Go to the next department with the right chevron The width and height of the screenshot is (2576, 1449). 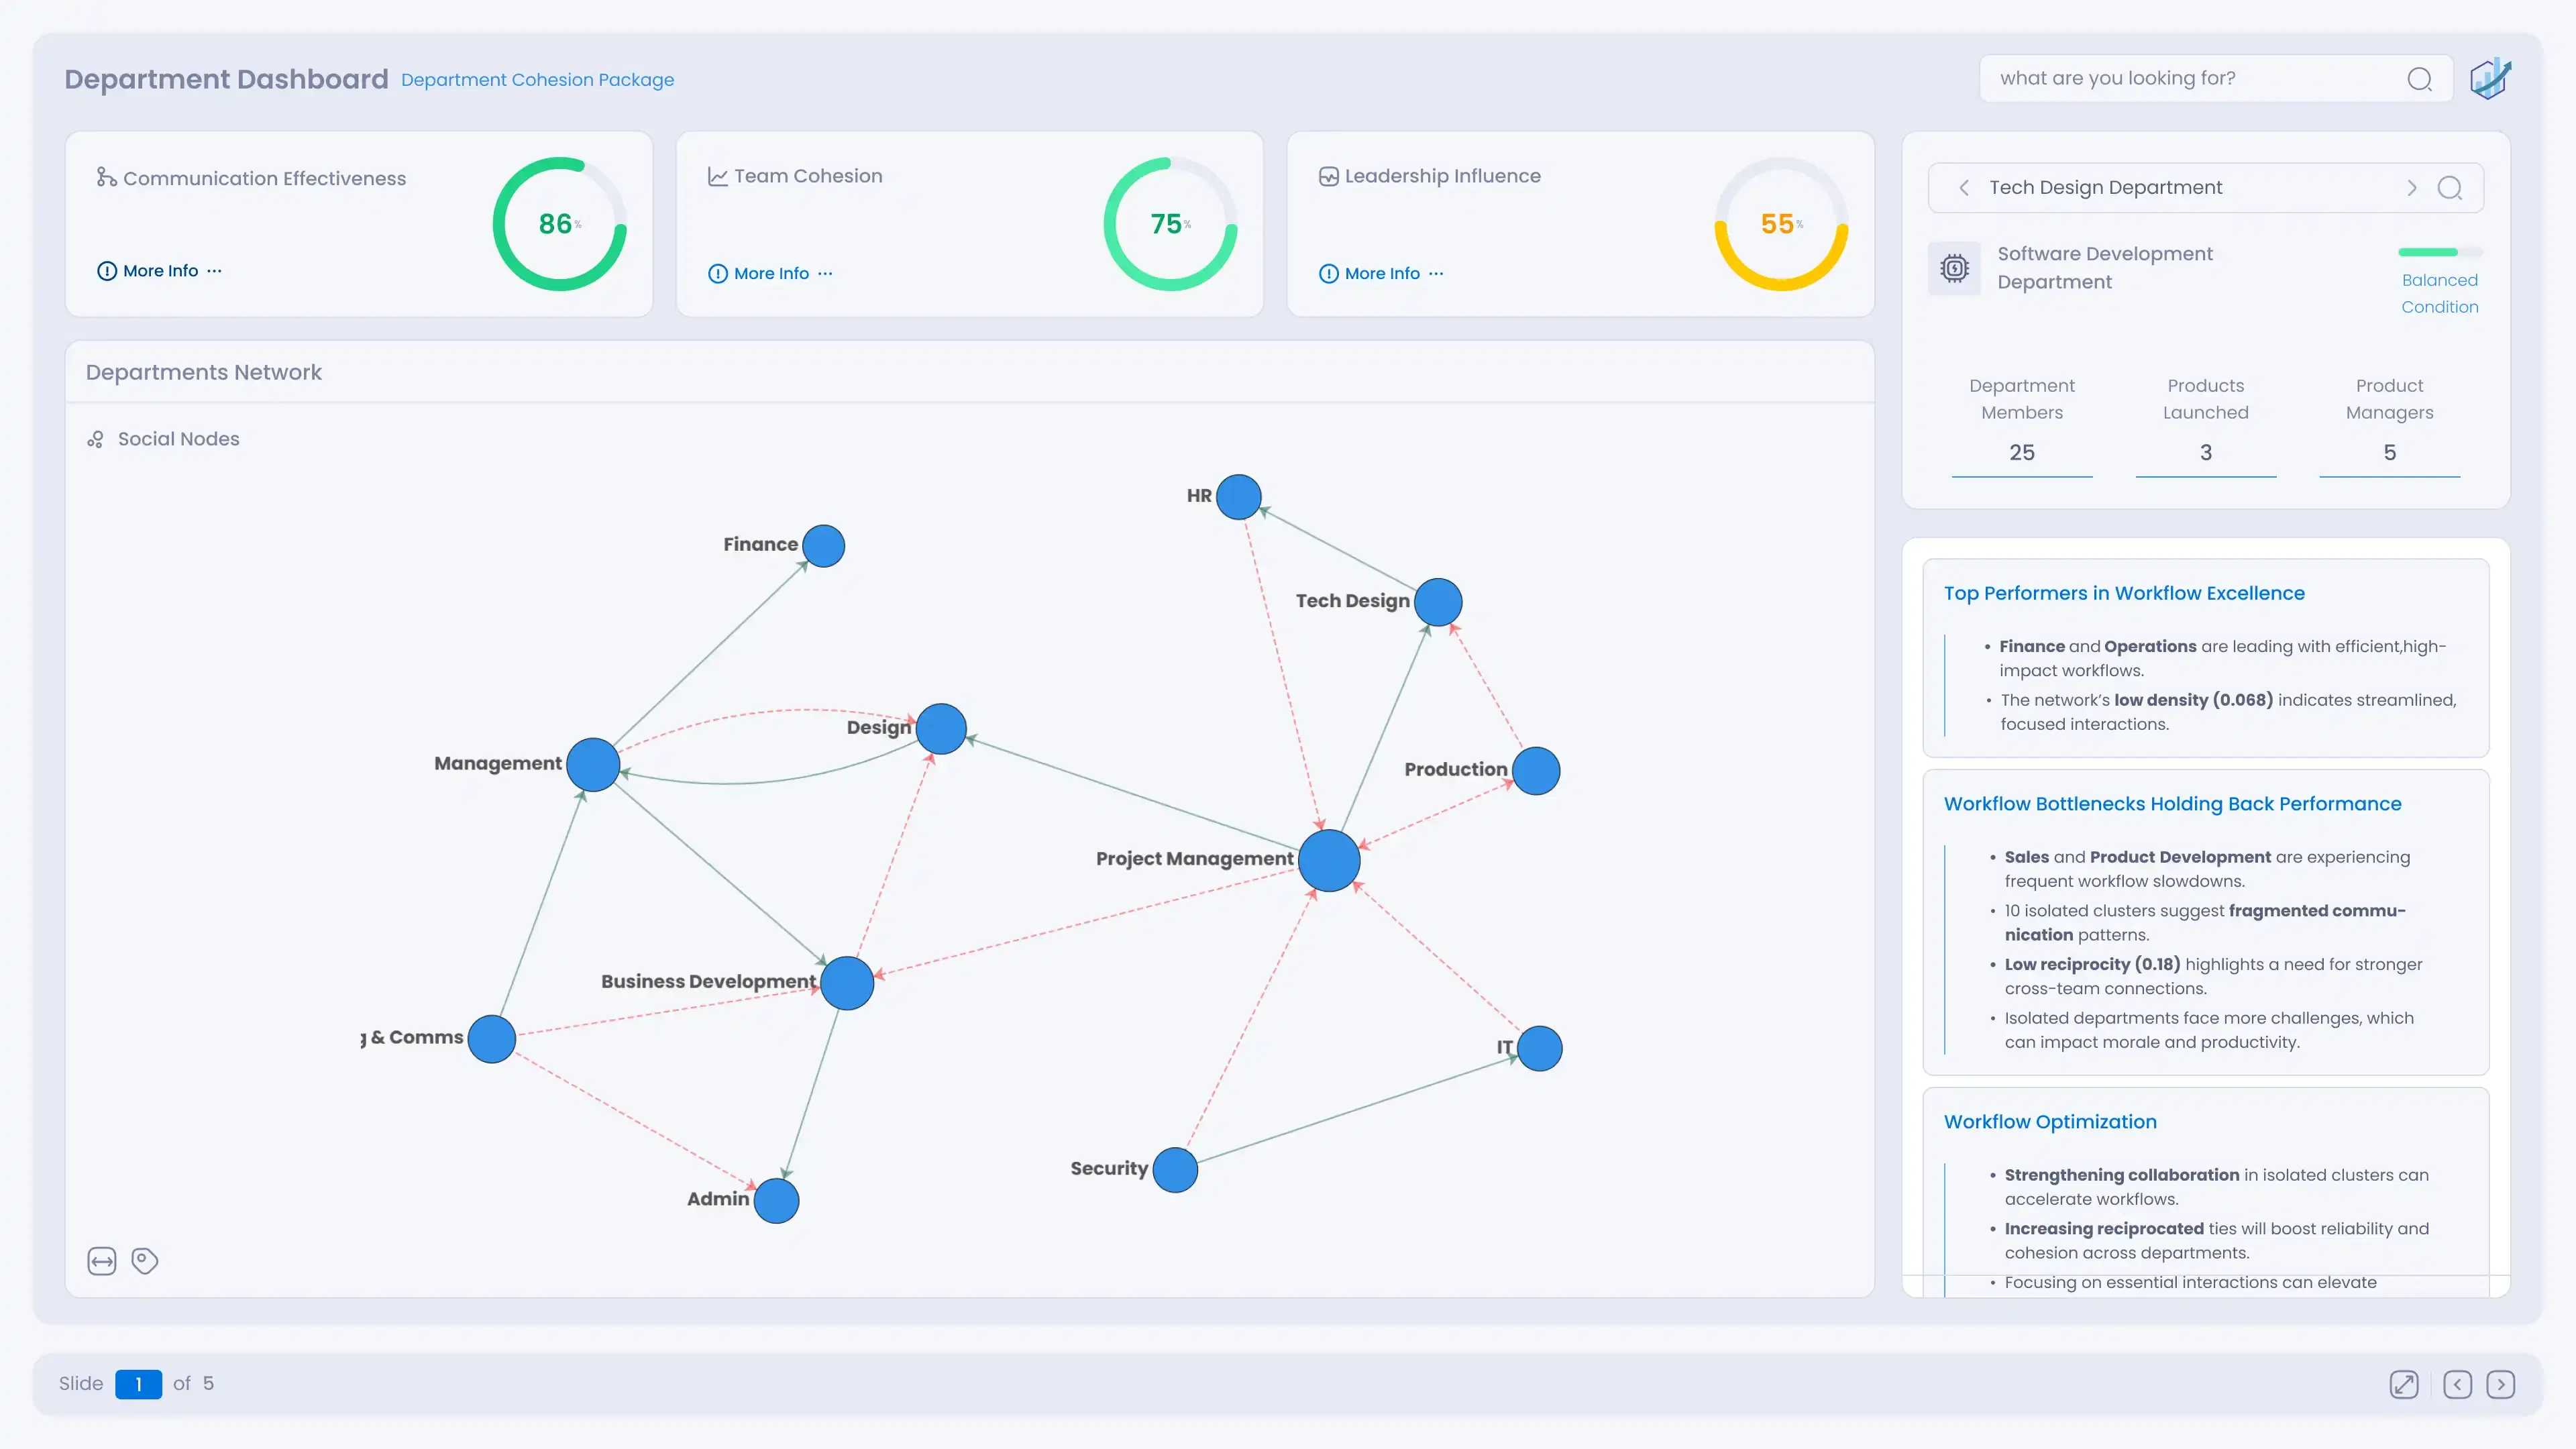pyautogui.click(x=2412, y=188)
